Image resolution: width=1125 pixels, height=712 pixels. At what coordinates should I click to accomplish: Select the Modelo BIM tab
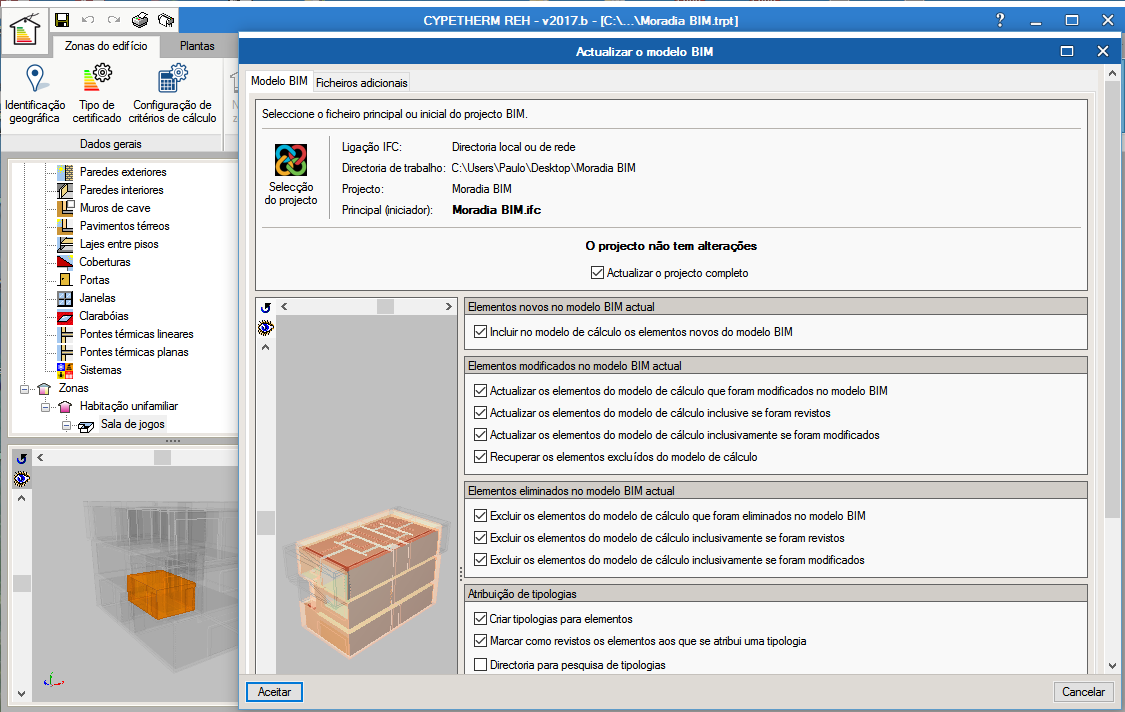pos(279,81)
